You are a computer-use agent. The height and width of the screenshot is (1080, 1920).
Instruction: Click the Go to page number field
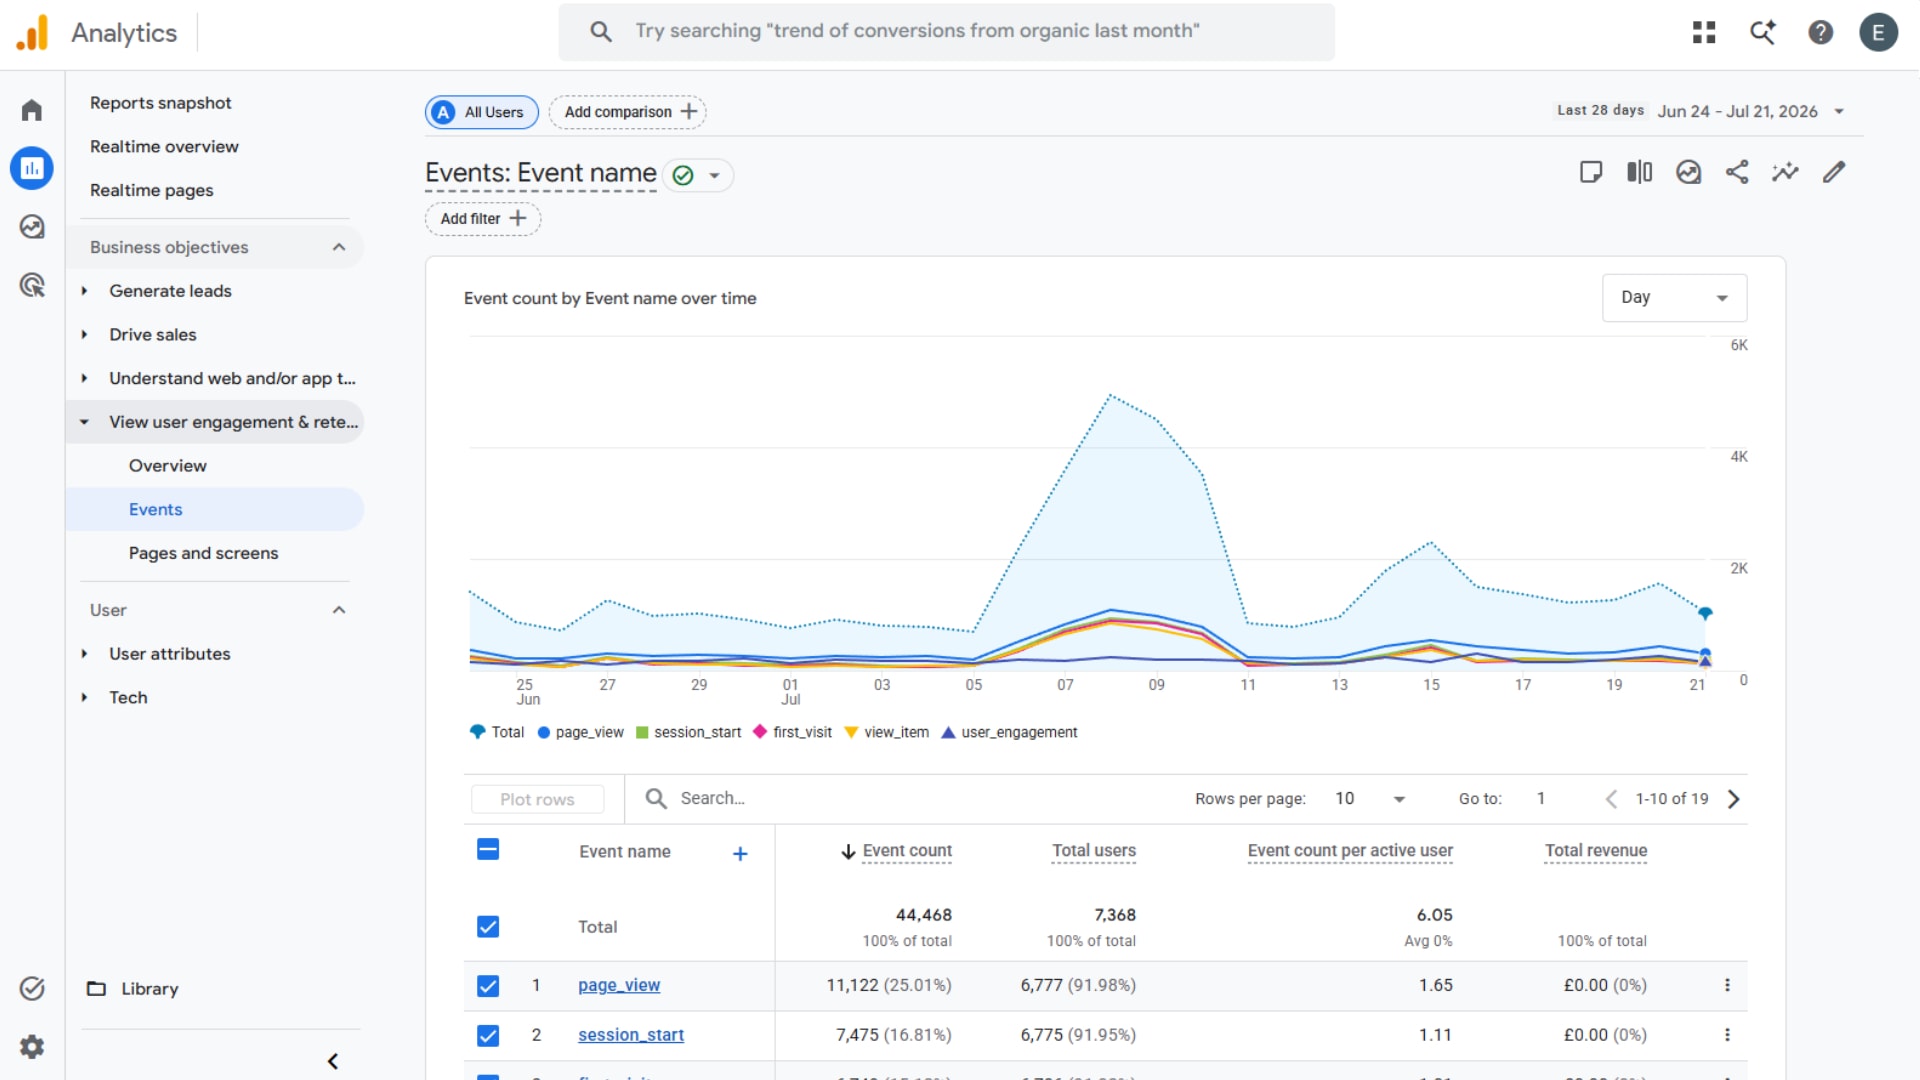[x=1541, y=799]
